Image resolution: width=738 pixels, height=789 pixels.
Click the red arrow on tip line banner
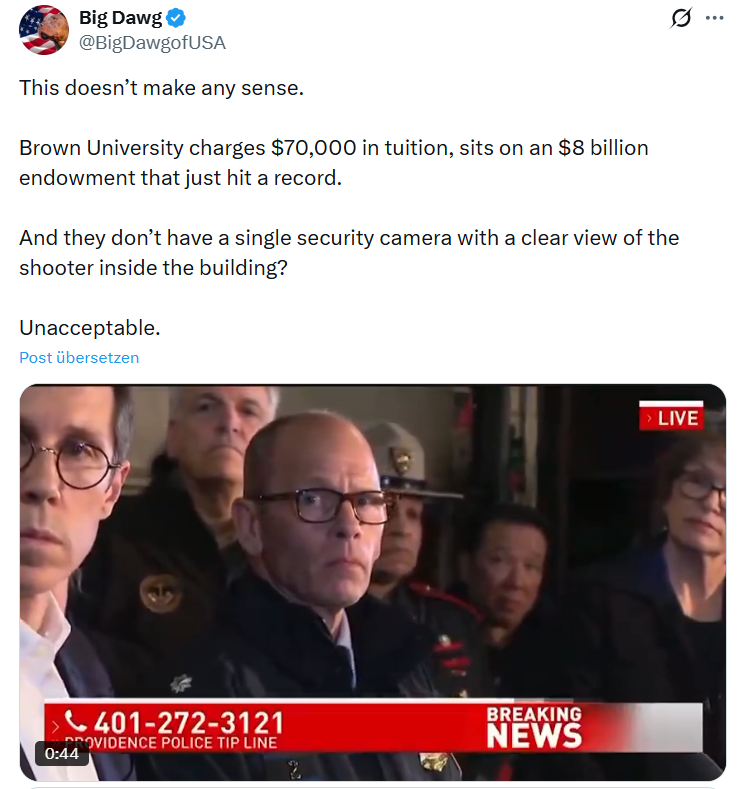click(55, 727)
